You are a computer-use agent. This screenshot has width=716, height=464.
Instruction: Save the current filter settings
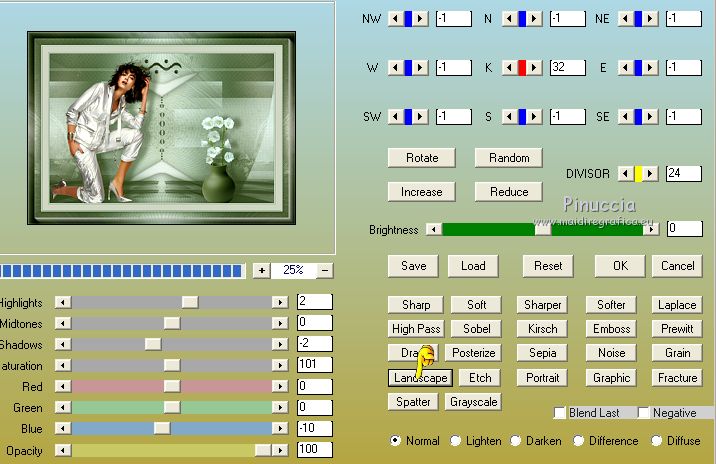point(413,266)
